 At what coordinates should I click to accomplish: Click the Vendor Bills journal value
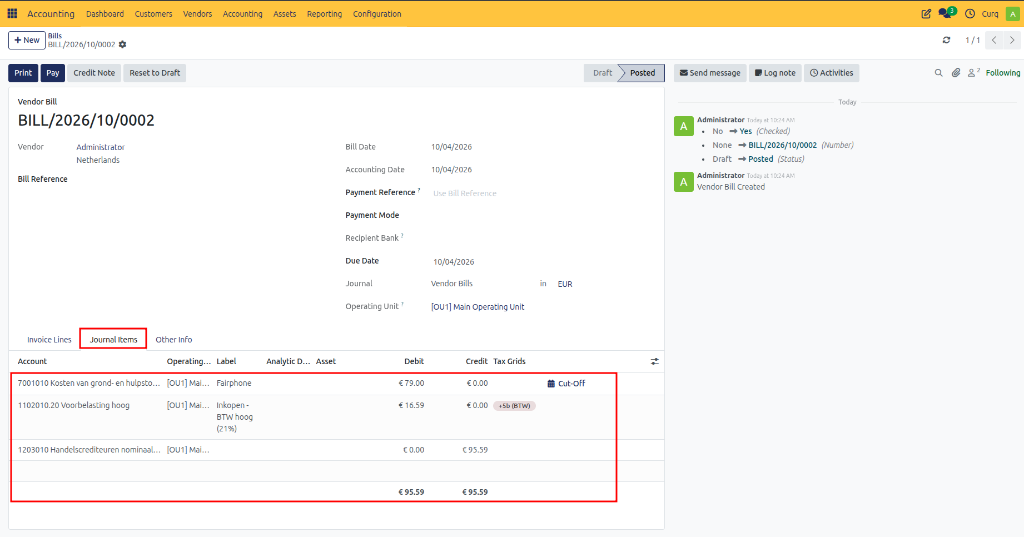tap(452, 284)
